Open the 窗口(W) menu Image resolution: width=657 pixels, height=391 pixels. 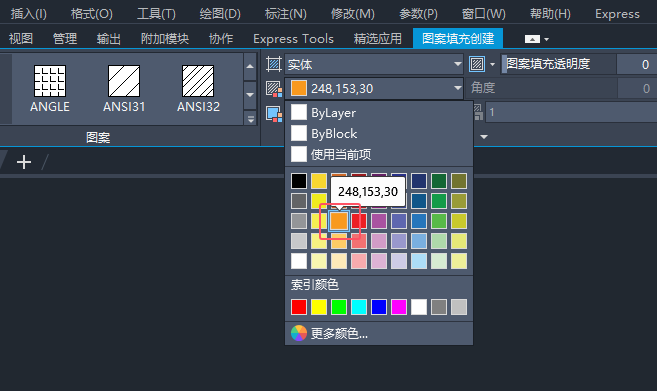484,14
